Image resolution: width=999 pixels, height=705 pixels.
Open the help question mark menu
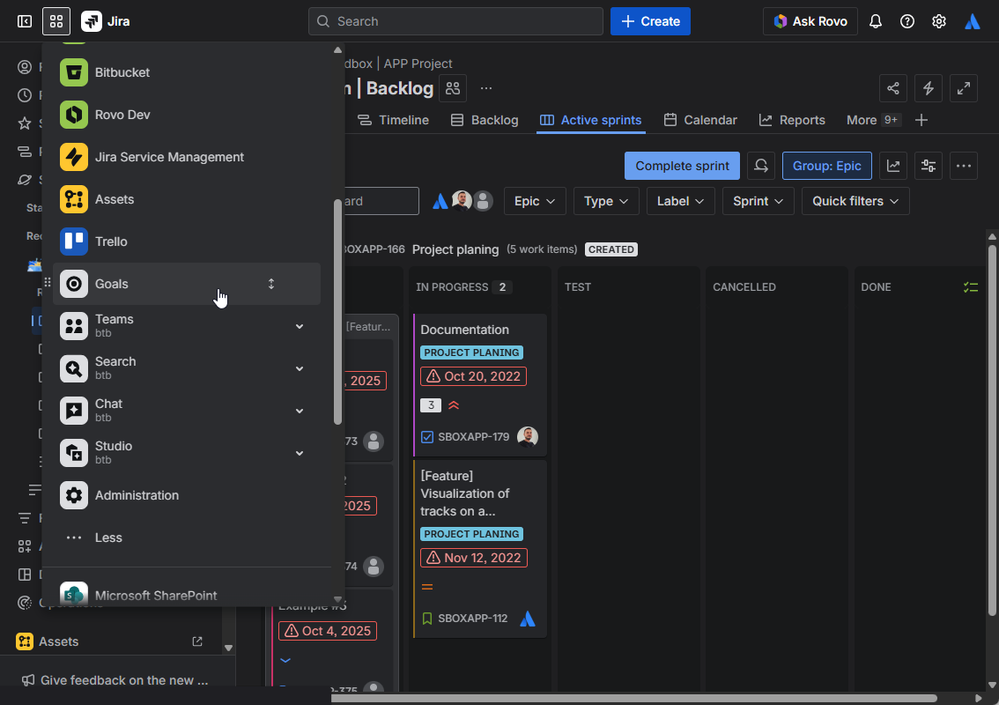pos(907,22)
